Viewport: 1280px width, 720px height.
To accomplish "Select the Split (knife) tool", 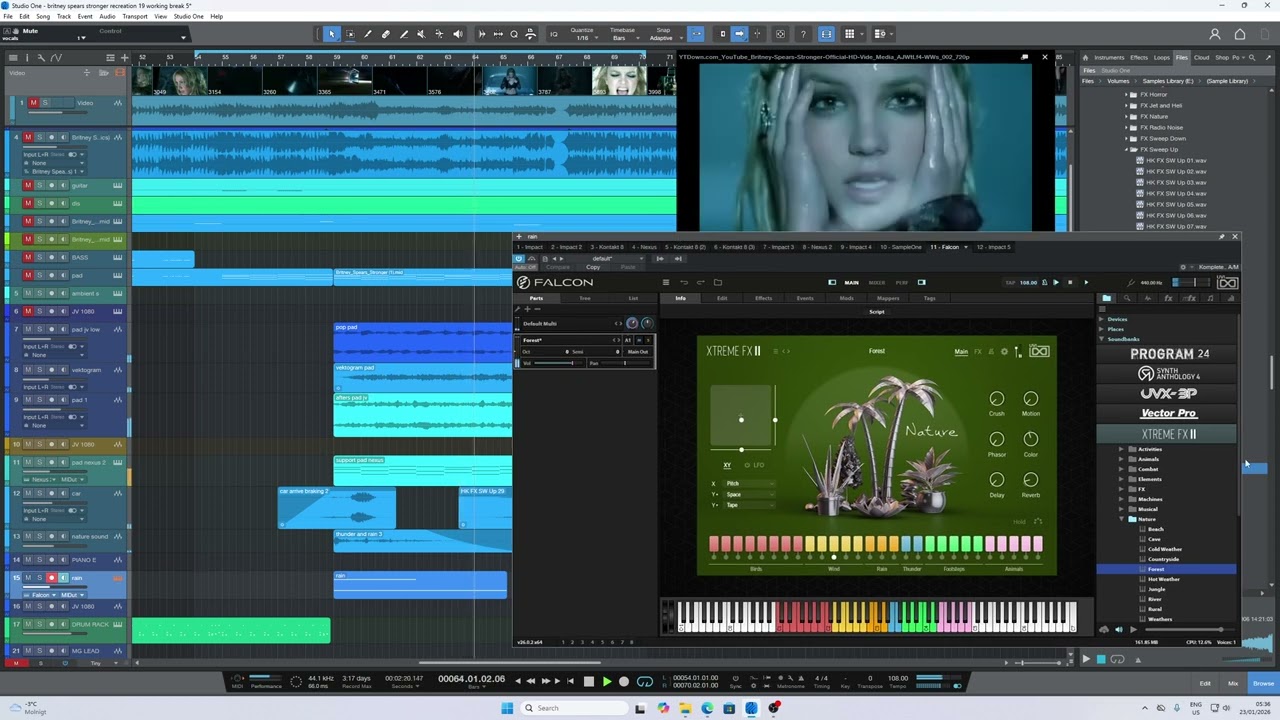I will point(368,34).
